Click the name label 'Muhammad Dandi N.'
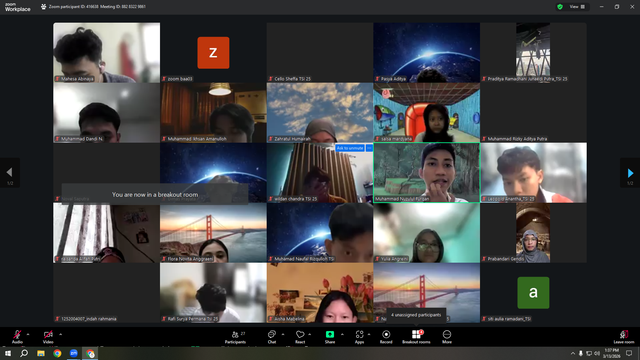640x360 pixels. [x=82, y=139]
